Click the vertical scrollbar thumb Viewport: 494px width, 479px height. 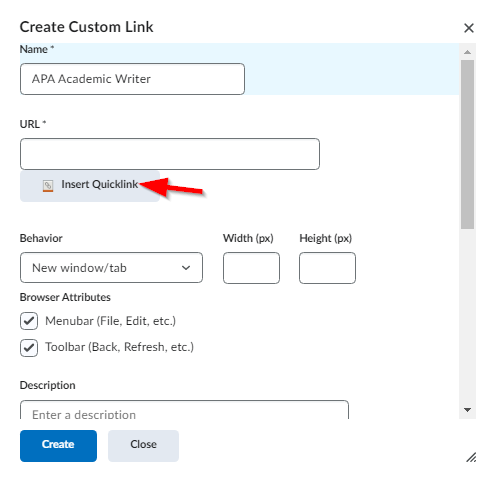pyautogui.click(x=467, y=144)
